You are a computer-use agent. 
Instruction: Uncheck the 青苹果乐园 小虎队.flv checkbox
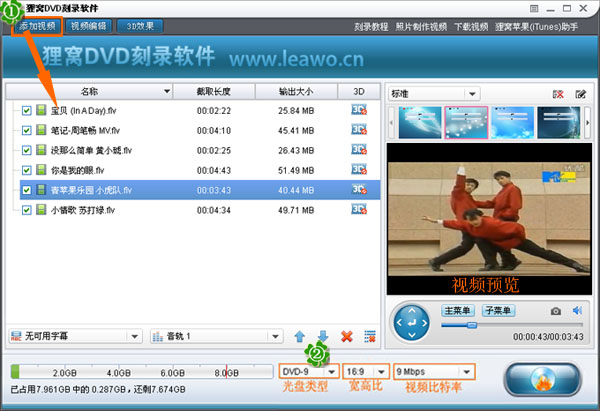pos(26,190)
